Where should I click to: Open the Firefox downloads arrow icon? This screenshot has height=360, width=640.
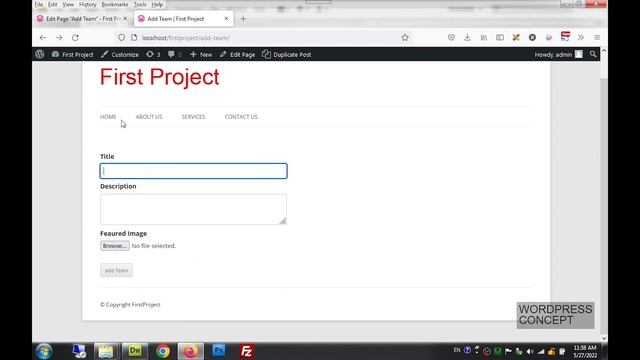pos(467,38)
